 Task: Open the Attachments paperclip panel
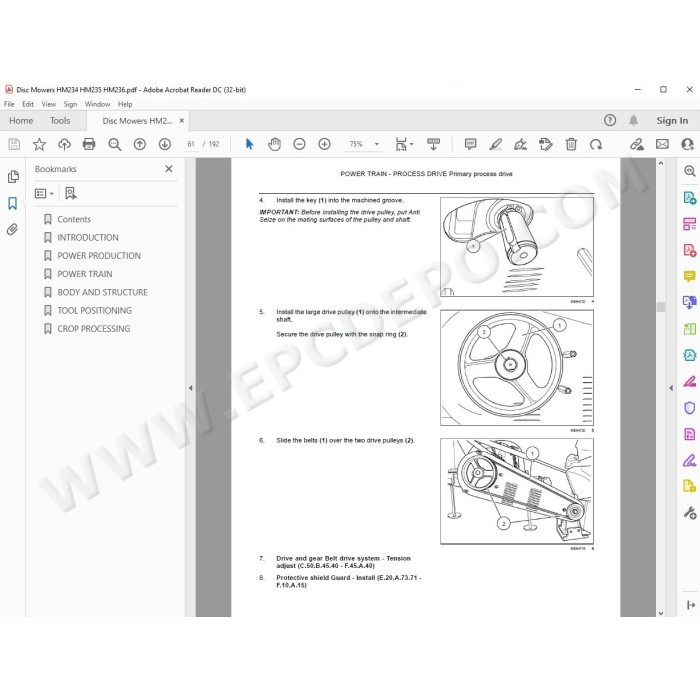tap(12, 229)
